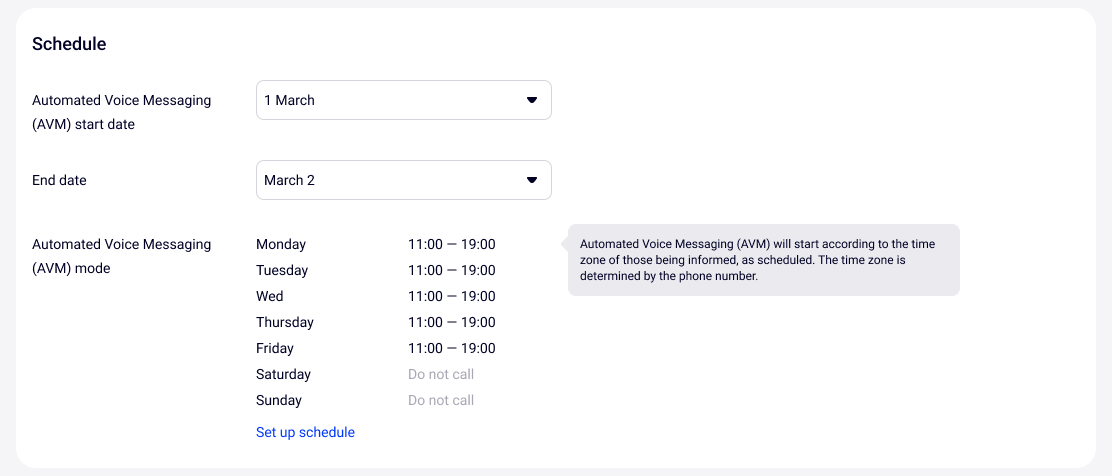Select the Monday schedule row
1112x476 pixels.
281,244
